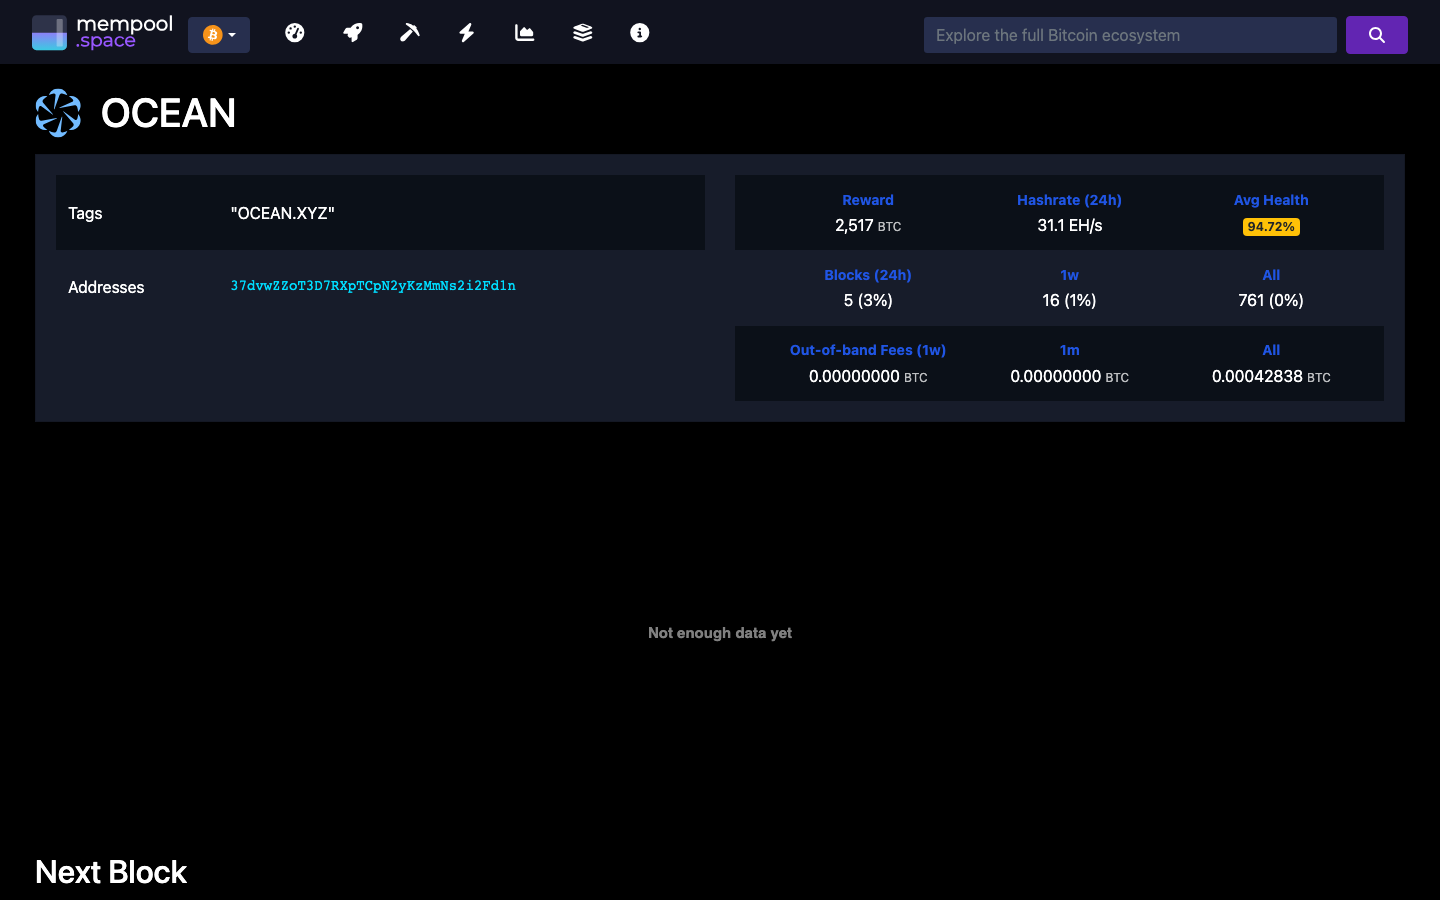Click the Avg Health 94.72% badge

tap(1270, 226)
